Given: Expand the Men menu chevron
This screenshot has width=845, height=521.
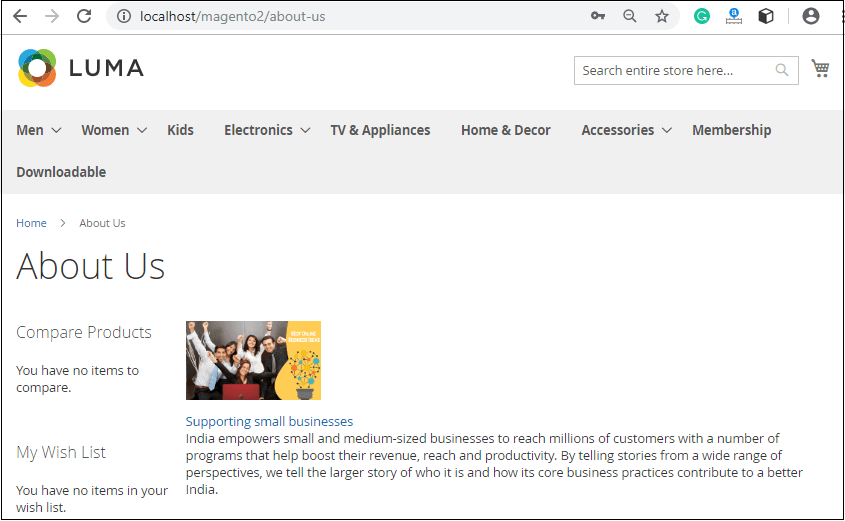Looking at the screenshot, I should pyautogui.click(x=56, y=130).
